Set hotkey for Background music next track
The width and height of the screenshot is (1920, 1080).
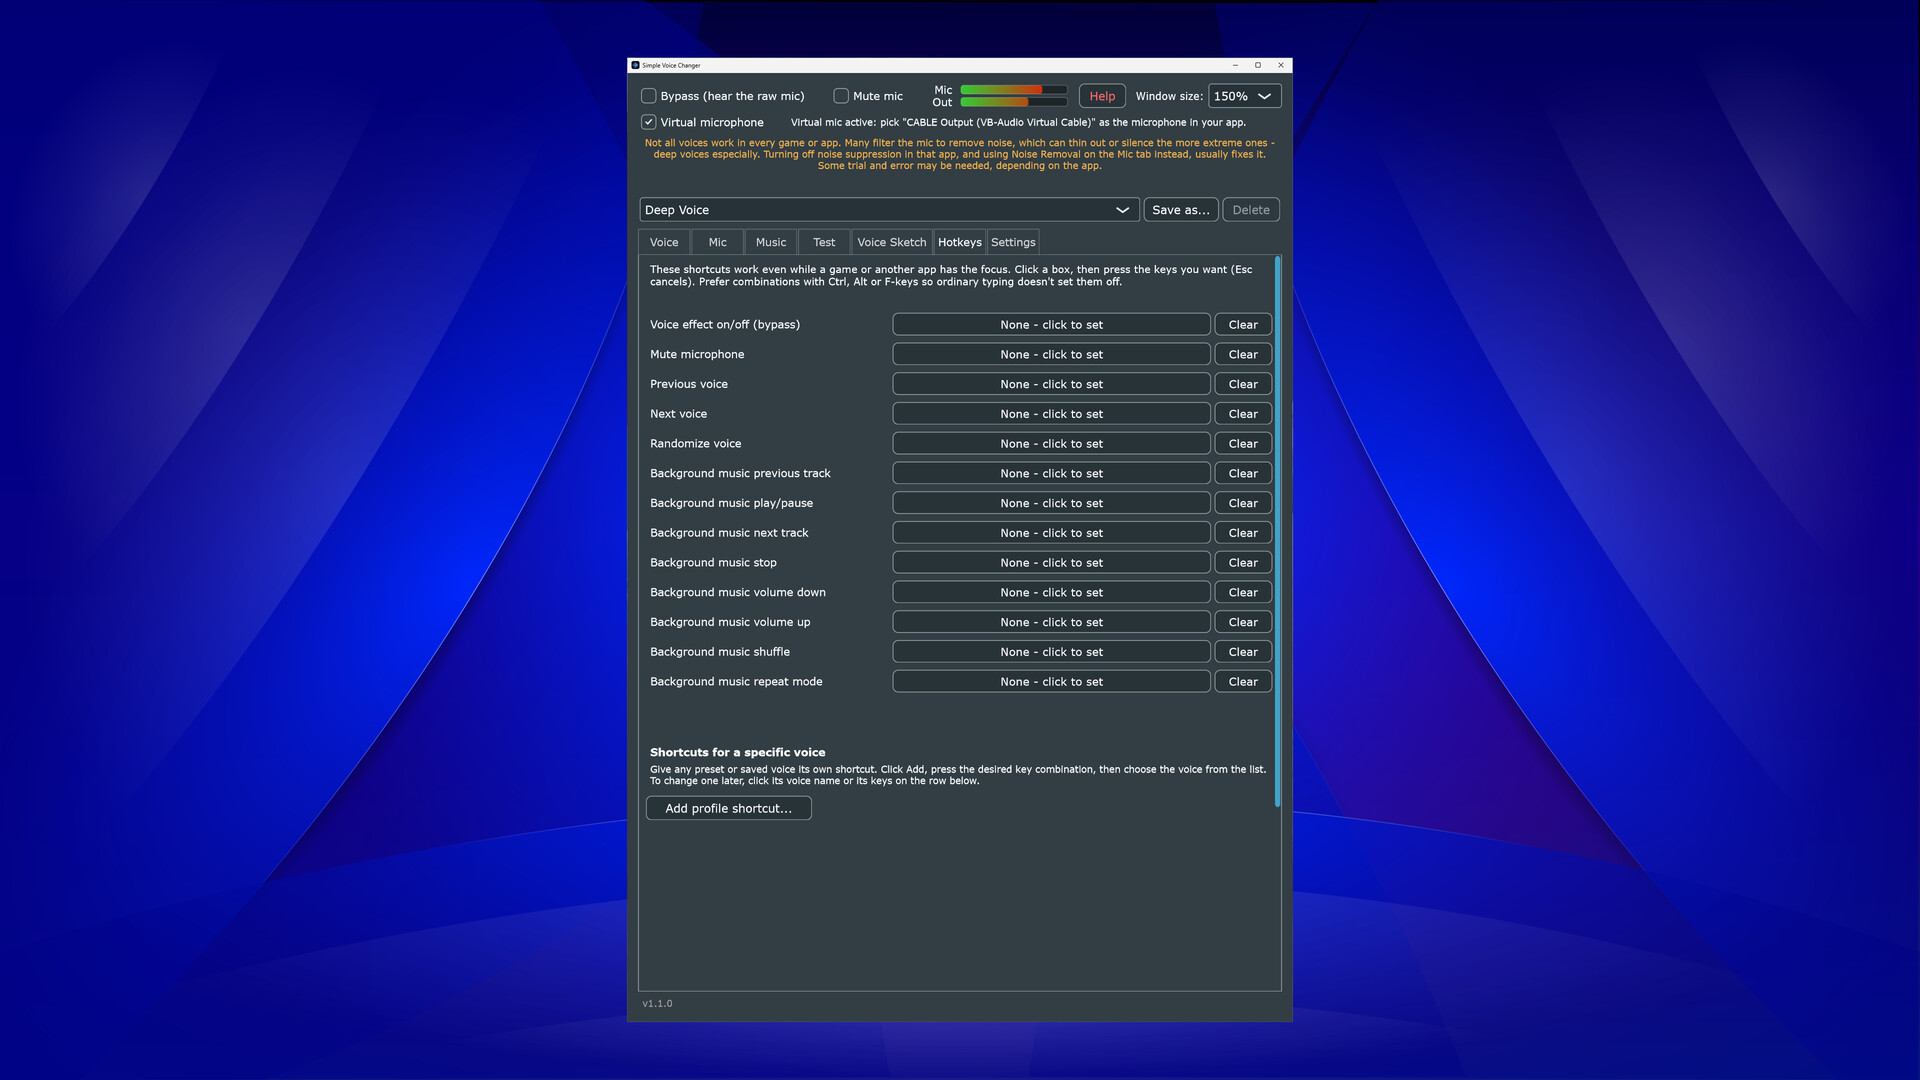tap(1051, 533)
